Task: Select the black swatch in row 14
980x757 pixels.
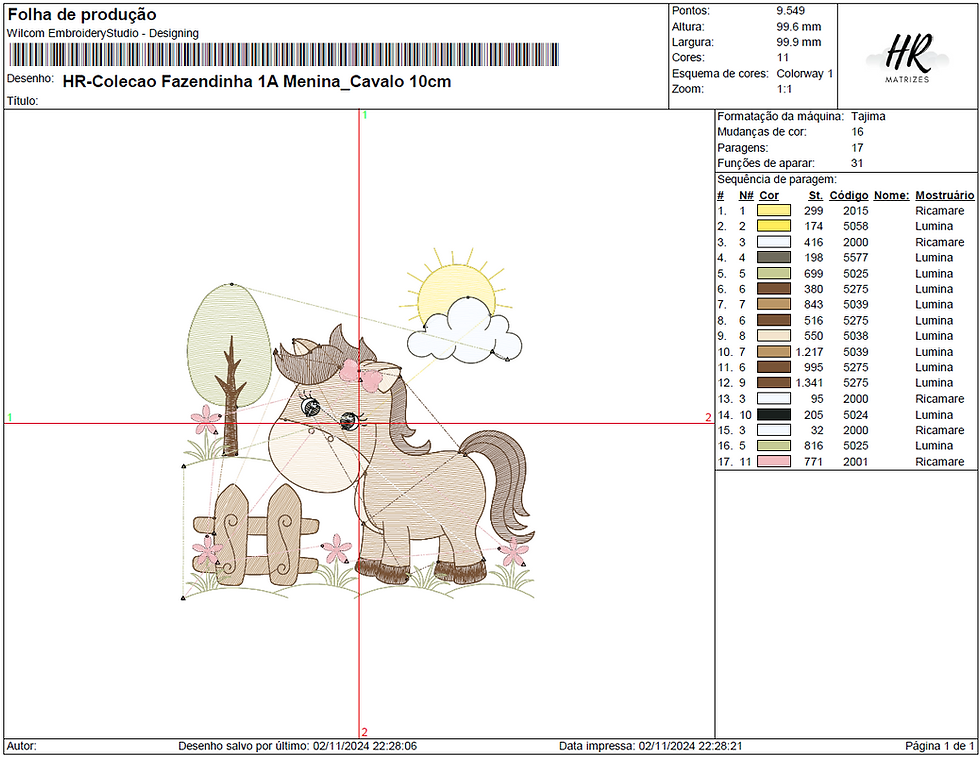Action: click(774, 414)
